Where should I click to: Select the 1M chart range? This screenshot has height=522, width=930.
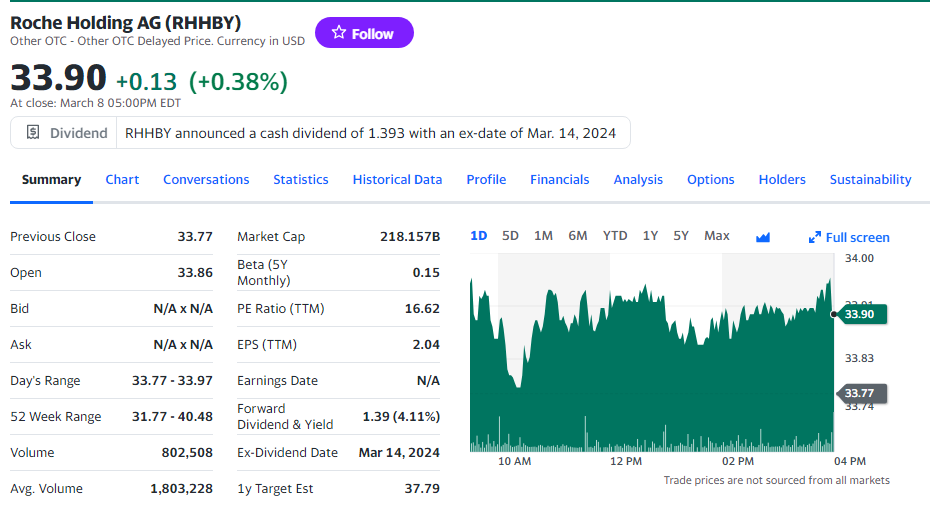543,236
